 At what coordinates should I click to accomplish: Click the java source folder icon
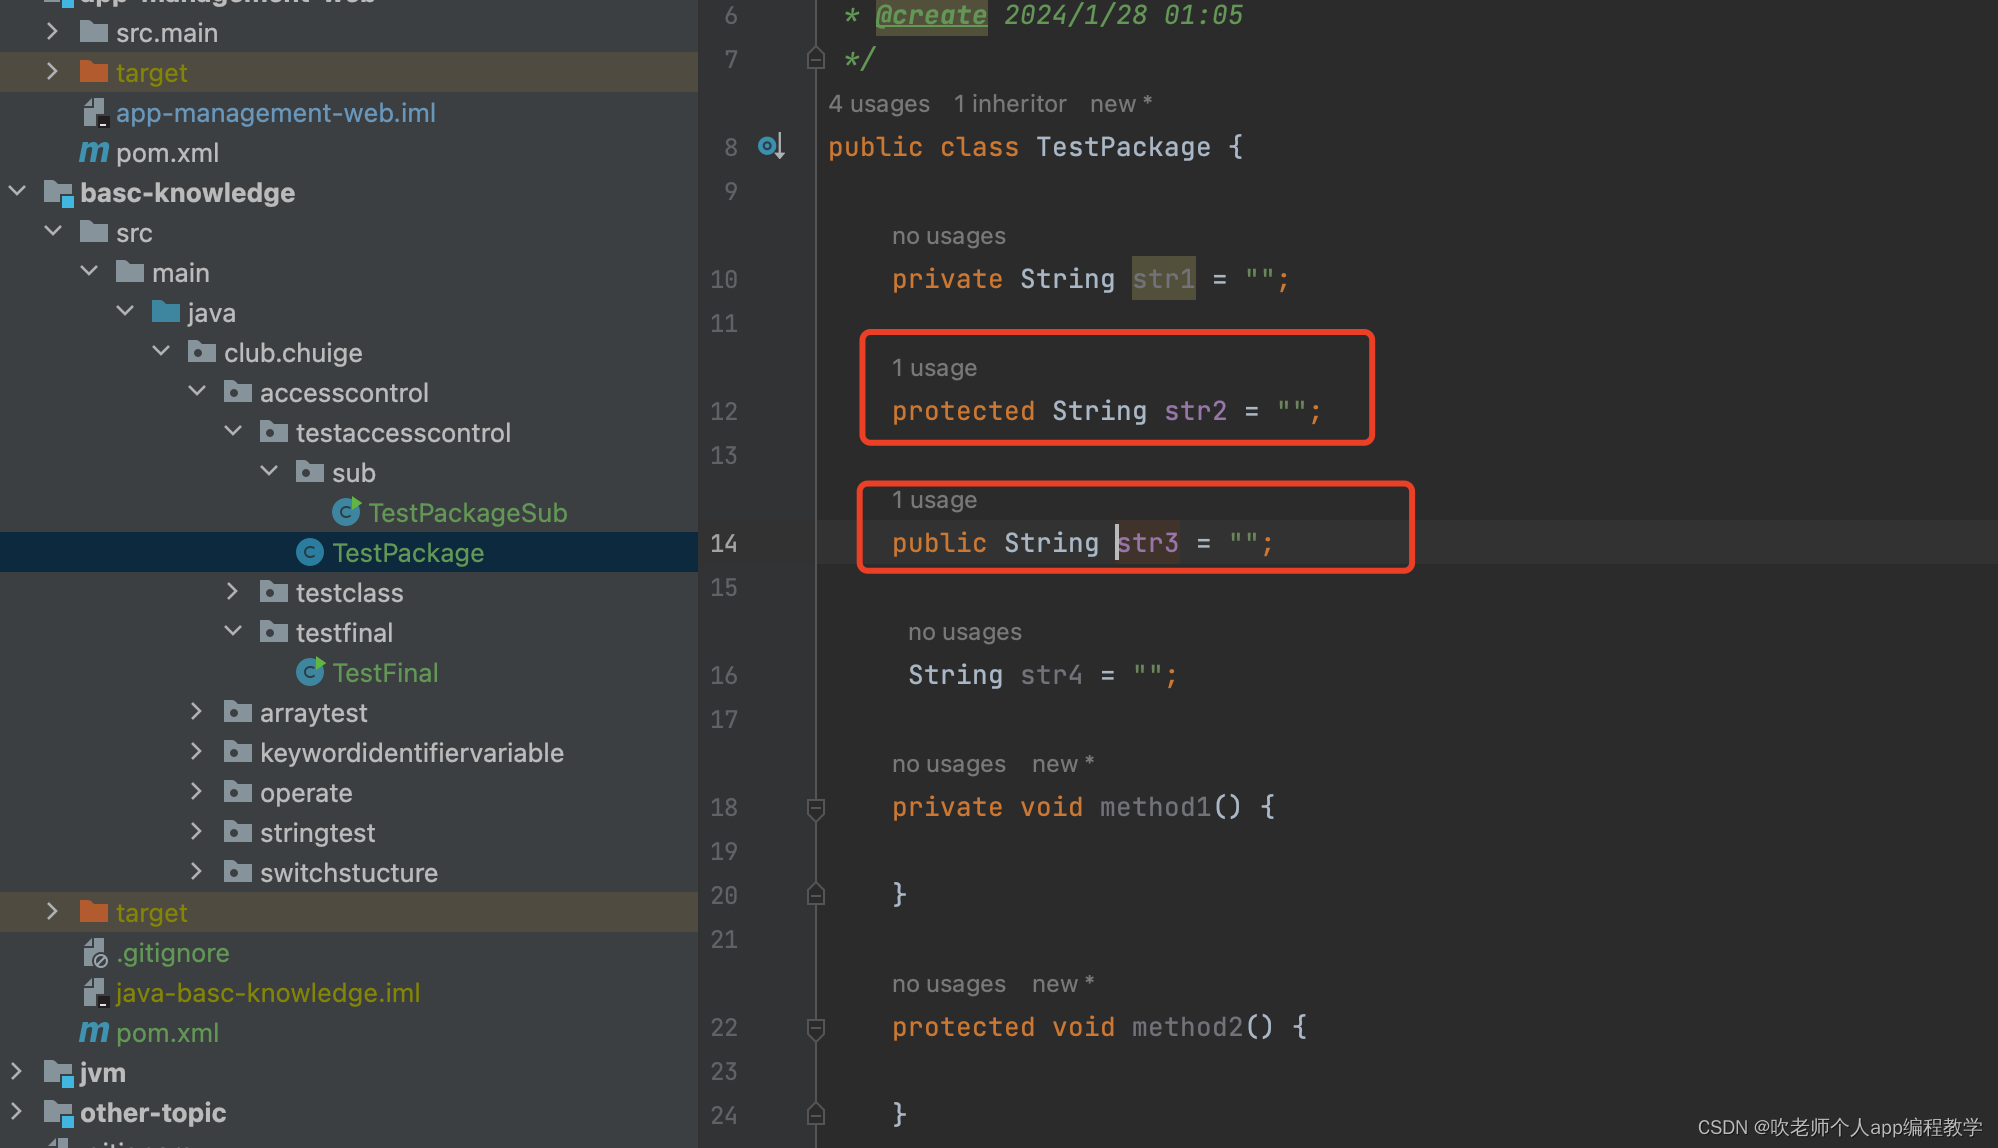[x=165, y=311]
